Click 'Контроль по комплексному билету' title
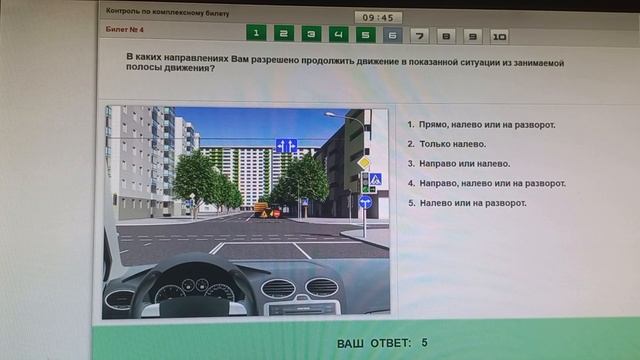640x360 pixels. (167, 12)
